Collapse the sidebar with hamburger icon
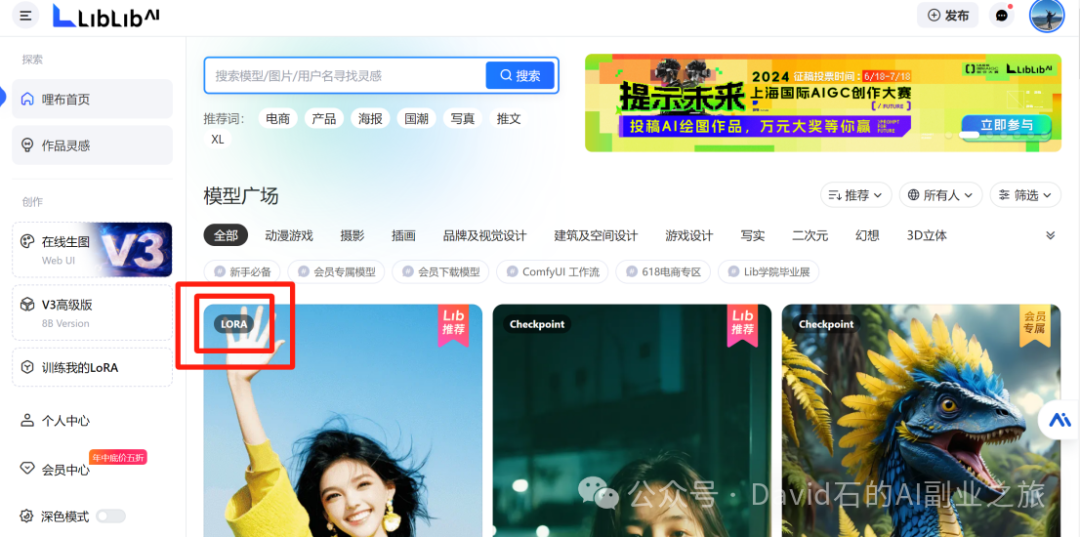Viewport: 1080px width, 537px height. (x=25, y=15)
